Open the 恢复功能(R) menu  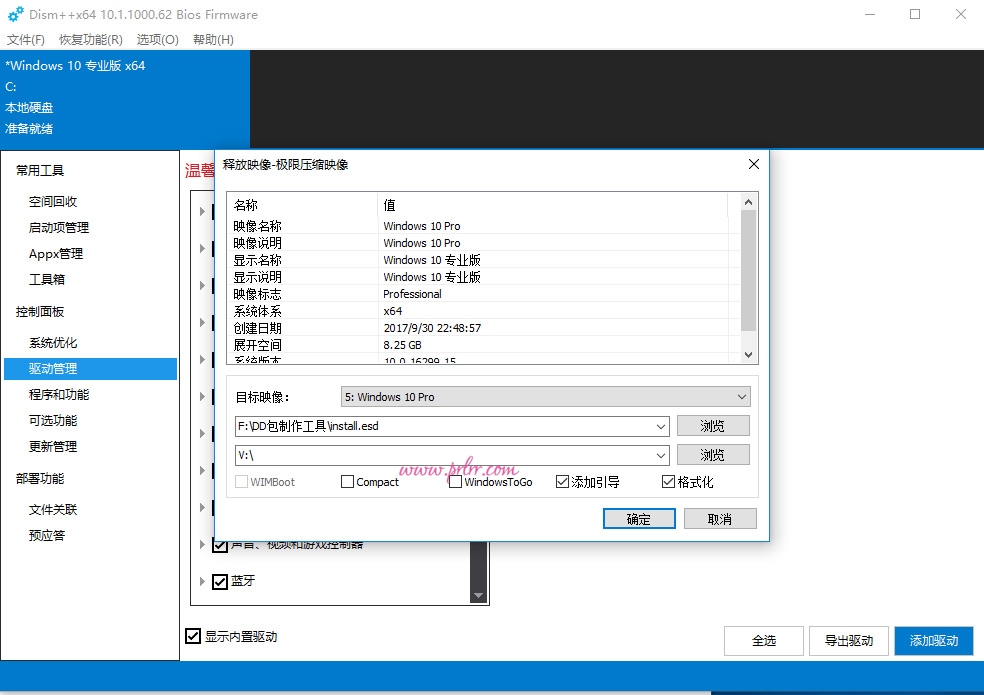click(x=89, y=40)
